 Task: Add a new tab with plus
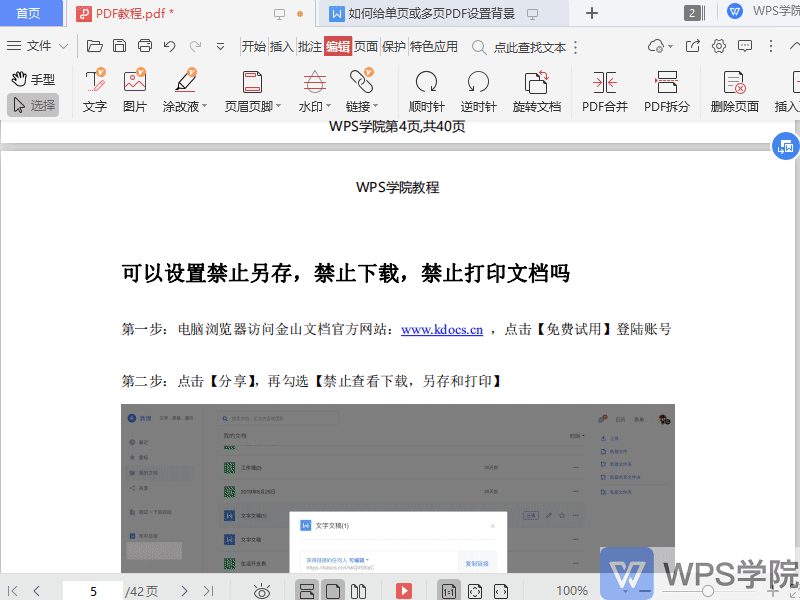pyautogui.click(x=592, y=13)
